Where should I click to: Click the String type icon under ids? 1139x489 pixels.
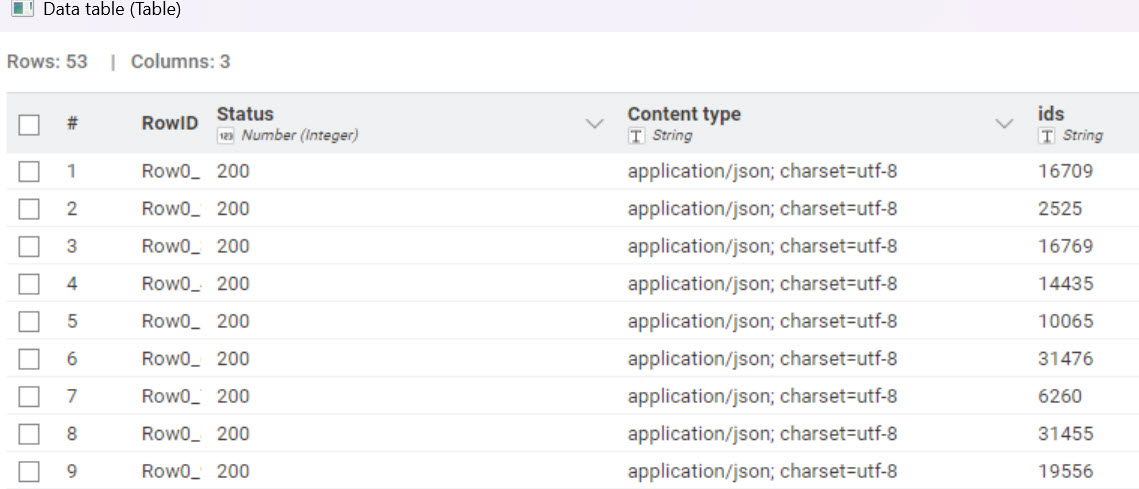point(1047,136)
